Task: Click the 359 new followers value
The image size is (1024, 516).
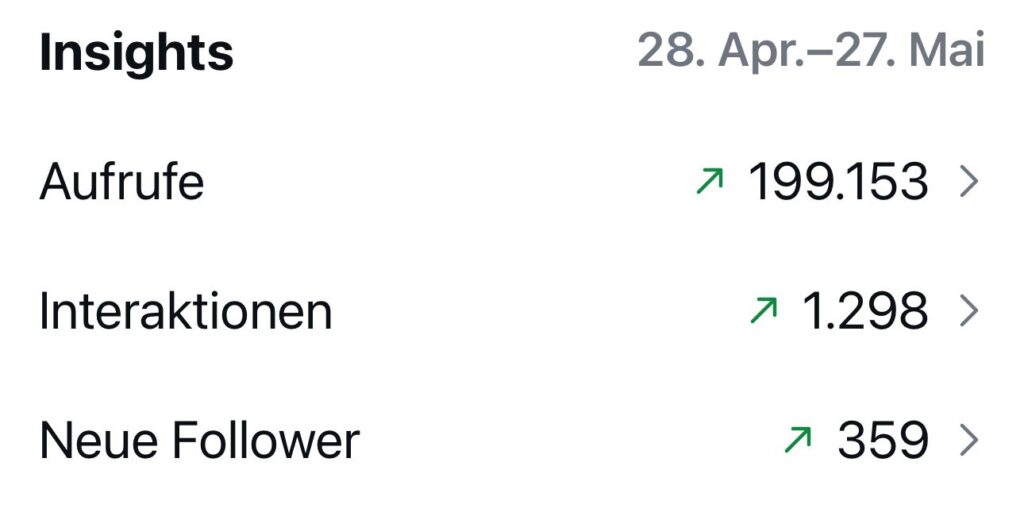Action: point(883,440)
